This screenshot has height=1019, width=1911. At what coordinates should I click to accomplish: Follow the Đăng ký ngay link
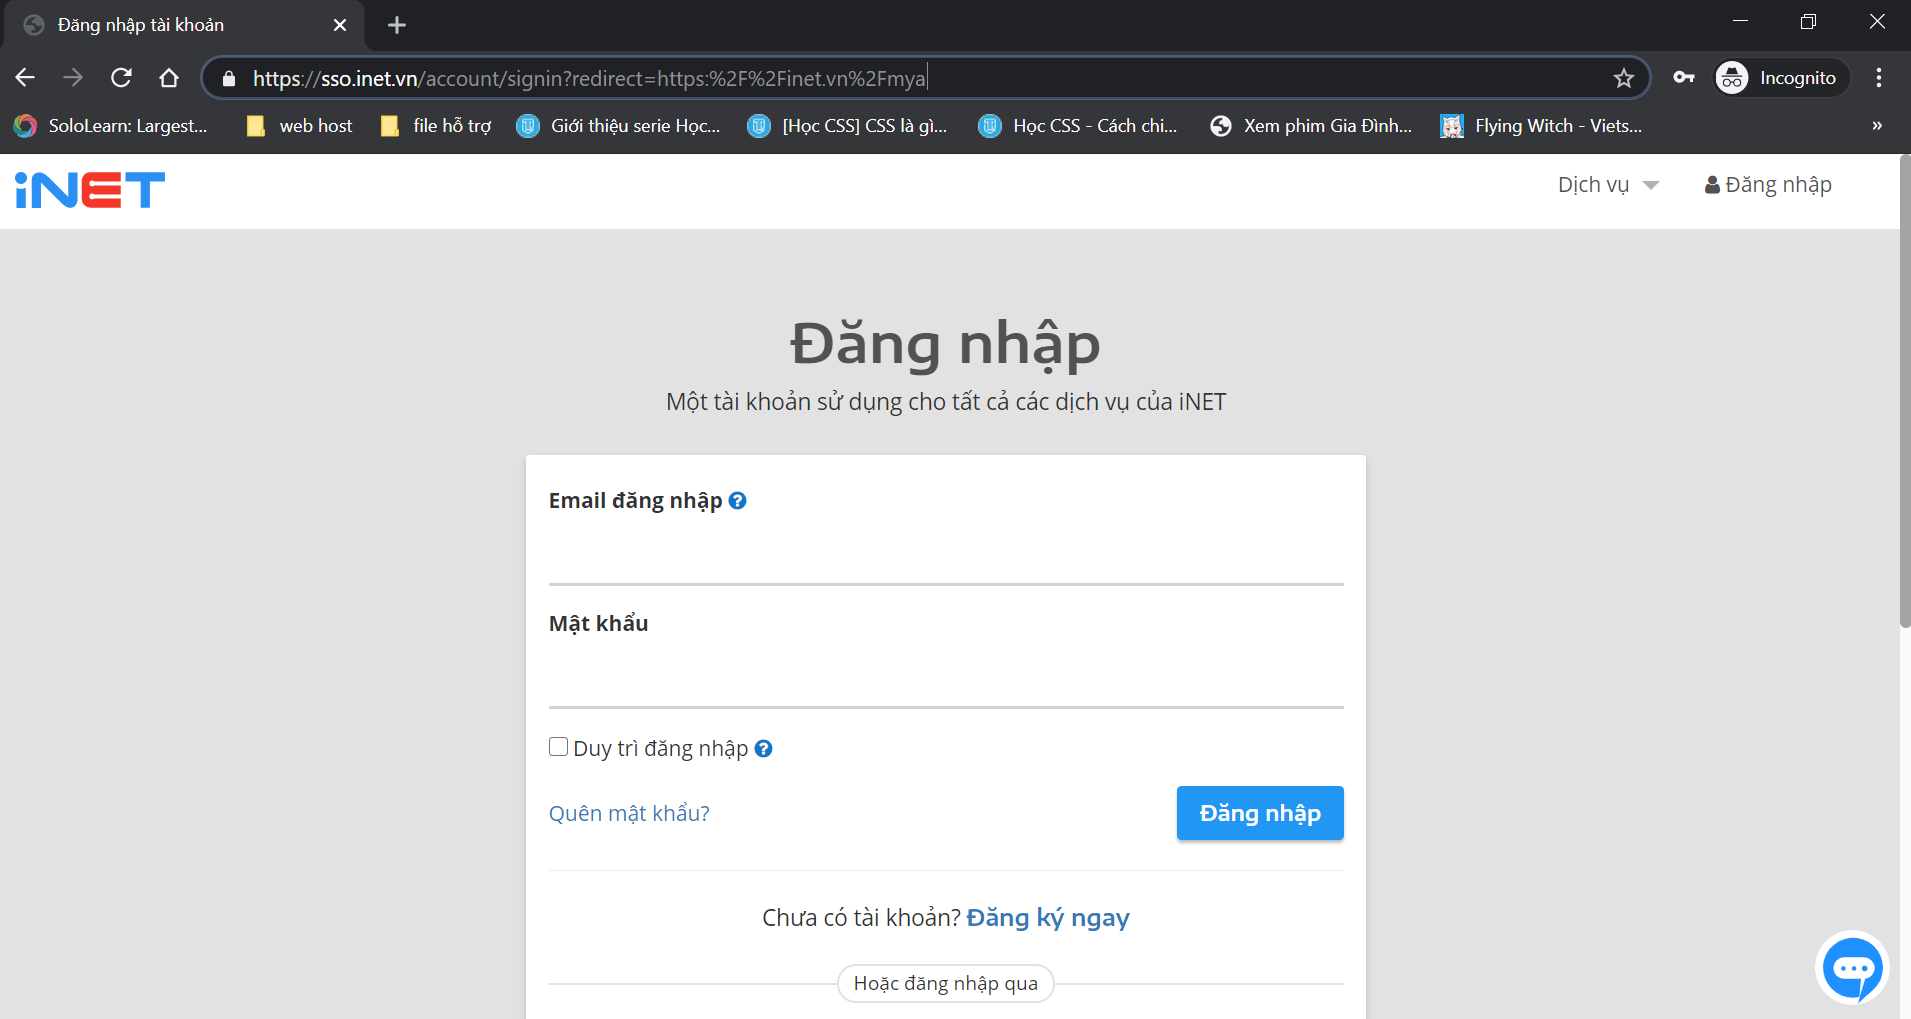point(1047,917)
